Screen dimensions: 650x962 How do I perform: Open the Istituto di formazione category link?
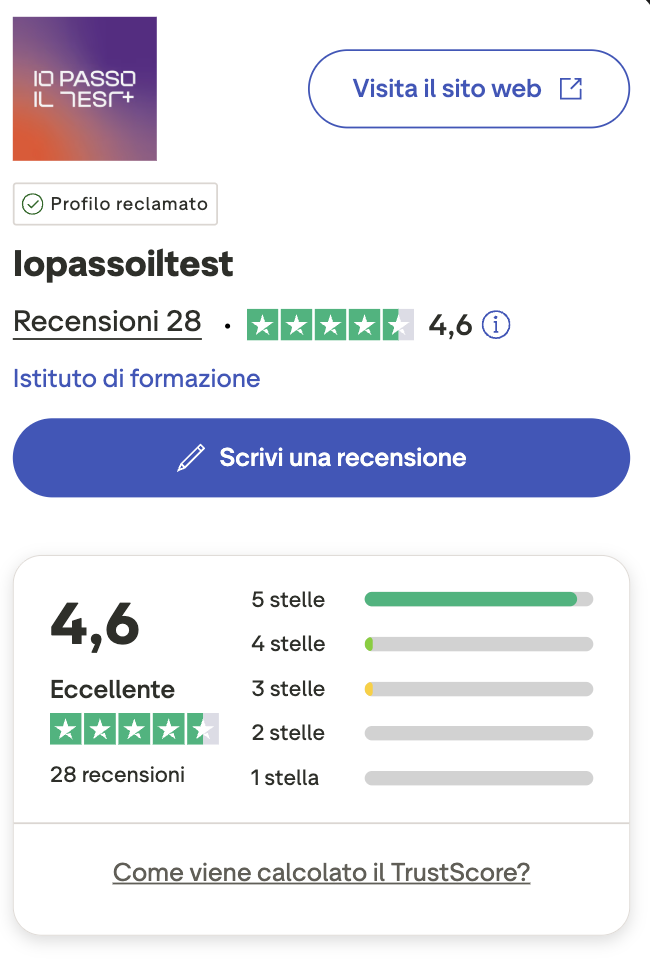136,379
